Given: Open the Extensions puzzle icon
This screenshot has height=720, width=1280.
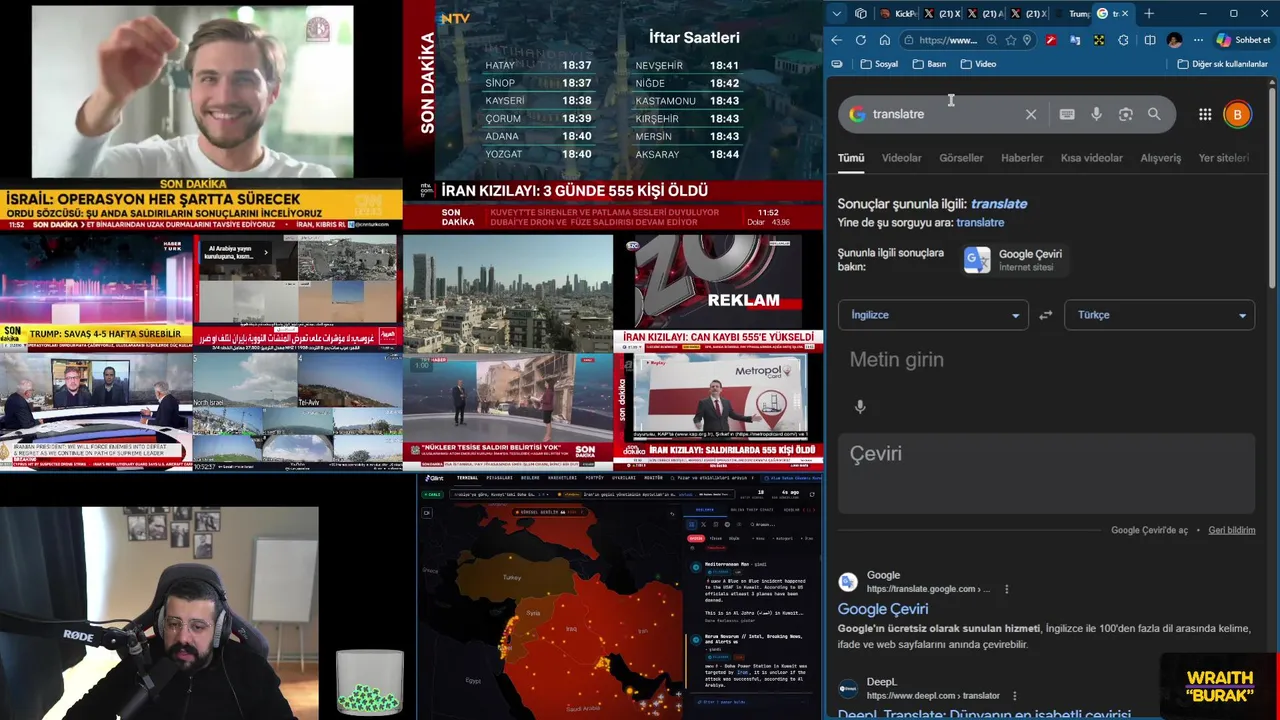Looking at the screenshot, I should [1124, 40].
